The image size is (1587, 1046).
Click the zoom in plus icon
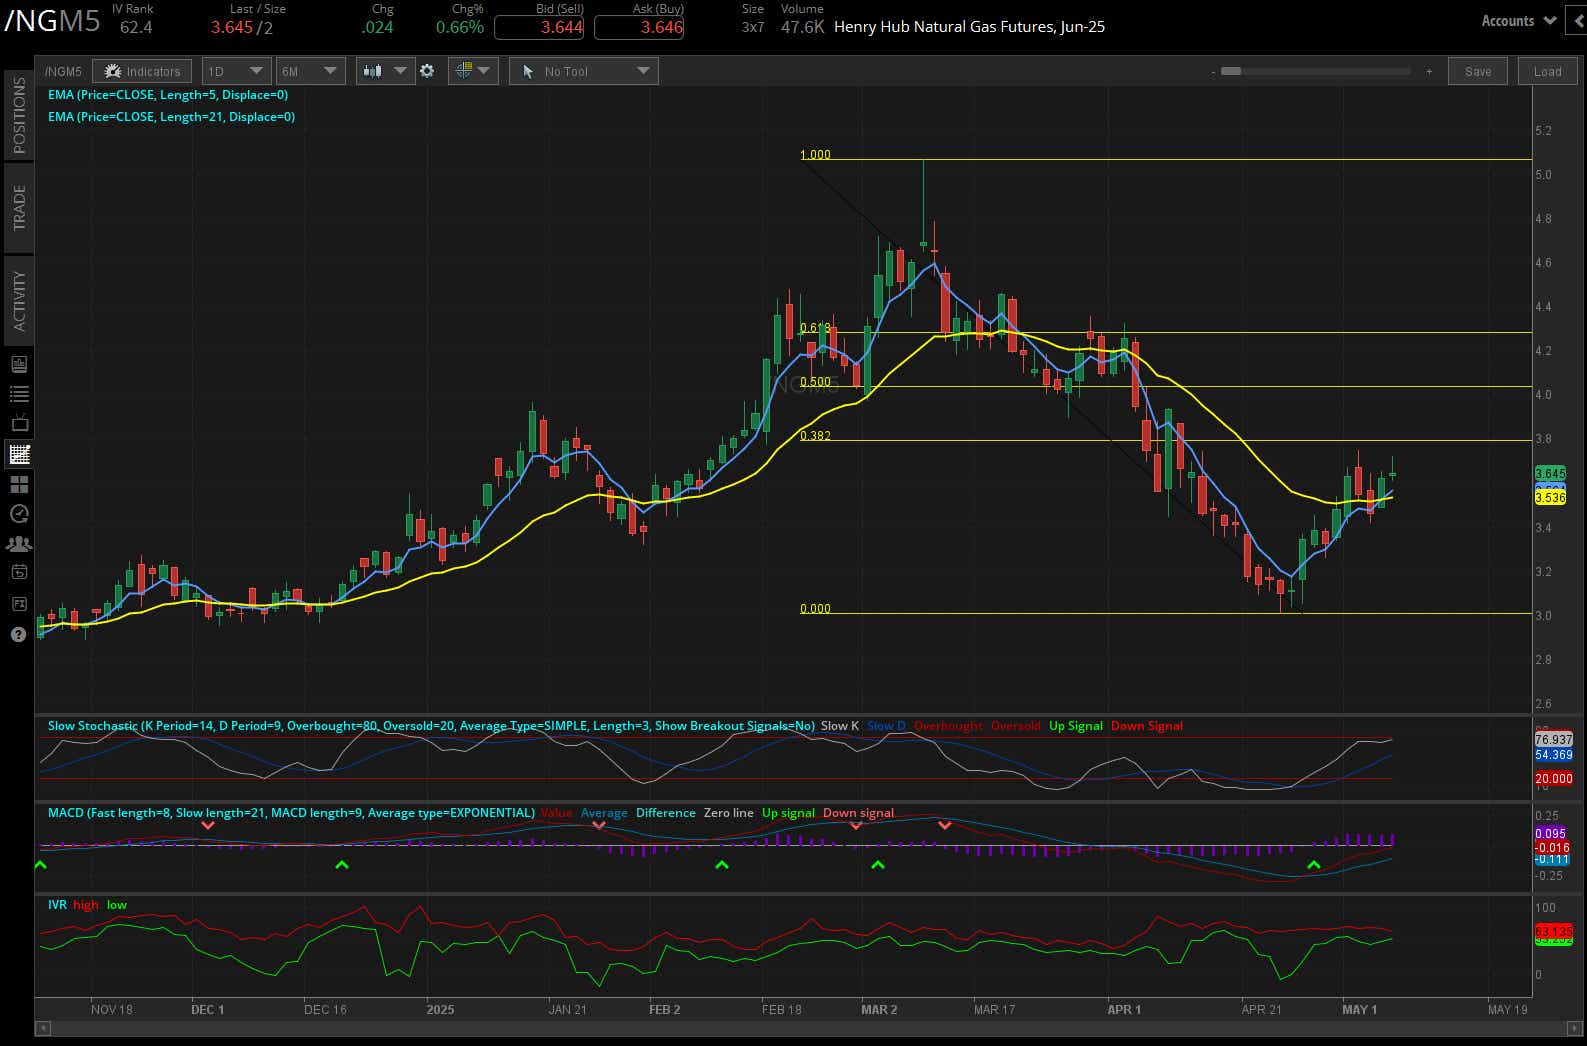click(1429, 72)
